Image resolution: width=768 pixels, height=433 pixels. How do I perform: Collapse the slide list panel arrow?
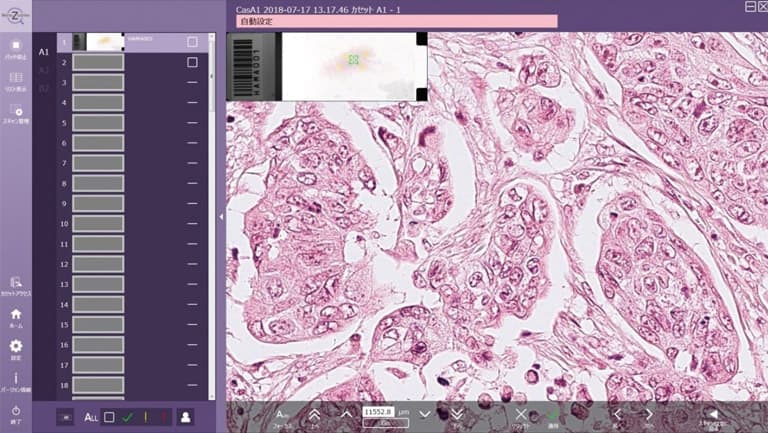tap(220, 216)
